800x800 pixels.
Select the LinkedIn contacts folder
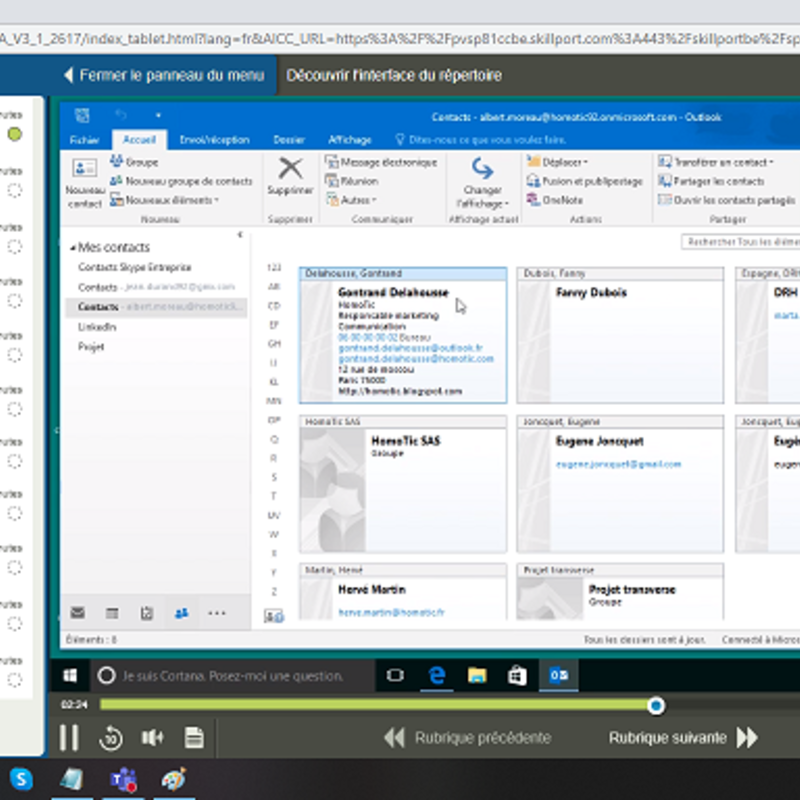pos(97,327)
